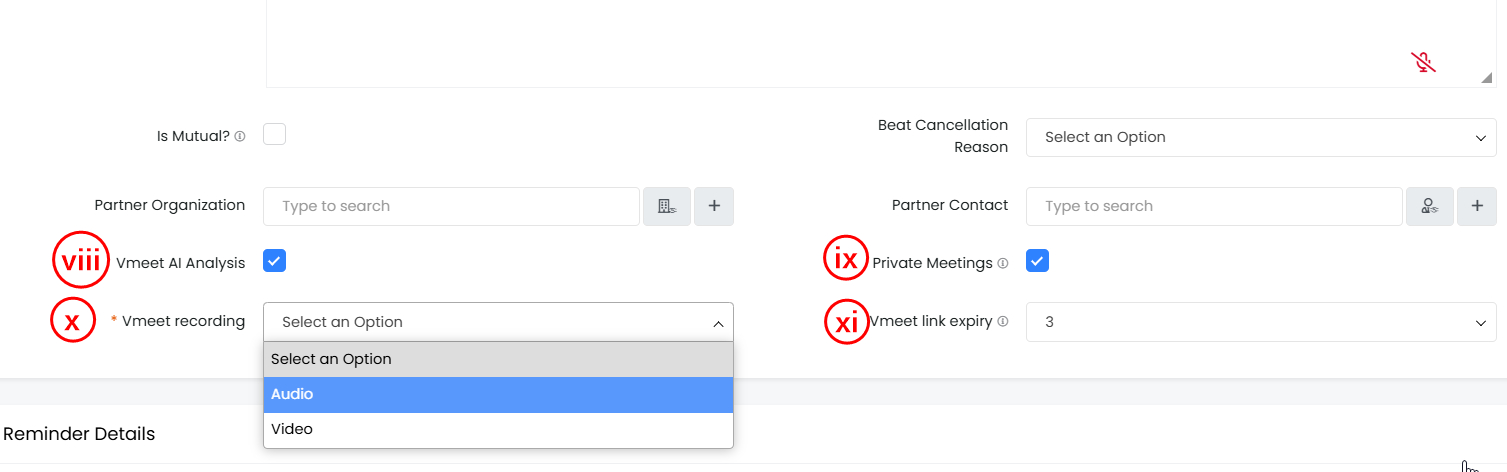This screenshot has width=1507, height=472.
Task: Click the muted microphone icon in textarea
Action: tap(1423, 64)
